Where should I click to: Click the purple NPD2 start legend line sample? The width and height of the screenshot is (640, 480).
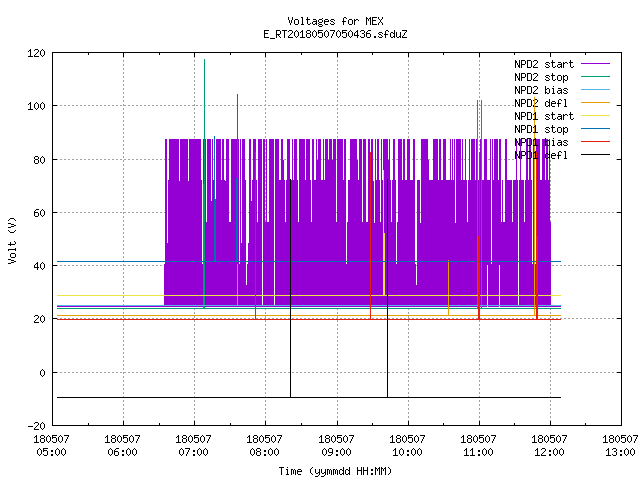[596, 64]
